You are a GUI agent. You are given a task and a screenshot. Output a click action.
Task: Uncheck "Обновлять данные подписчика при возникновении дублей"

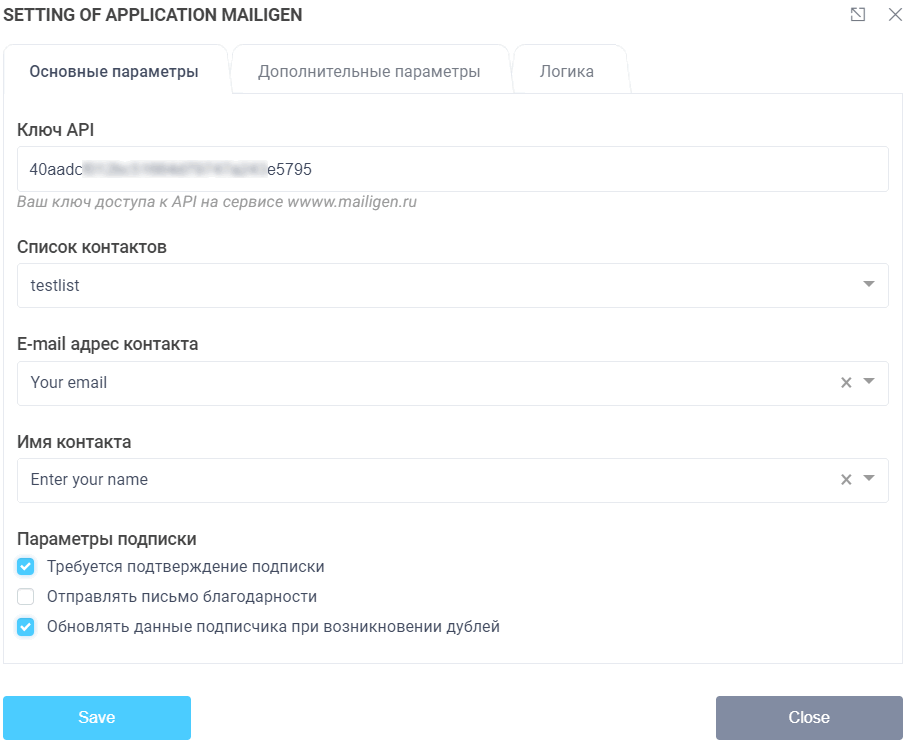(25, 627)
